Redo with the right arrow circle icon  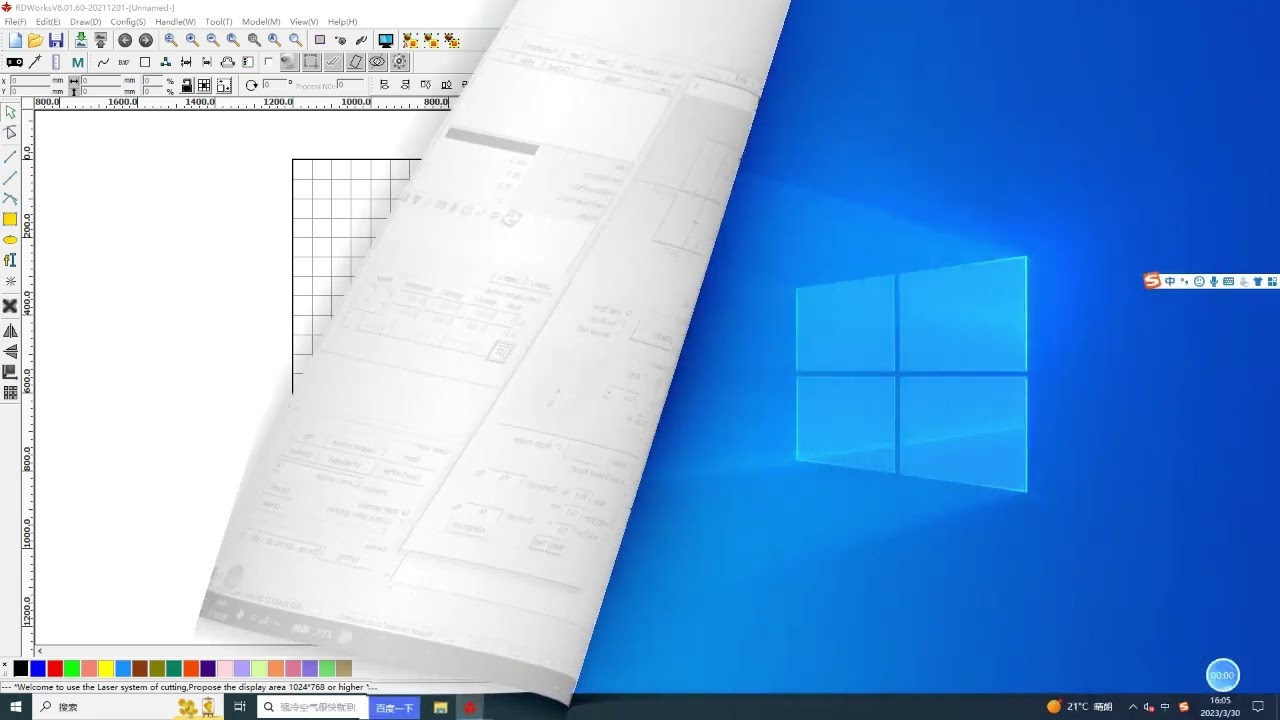[x=146, y=40]
